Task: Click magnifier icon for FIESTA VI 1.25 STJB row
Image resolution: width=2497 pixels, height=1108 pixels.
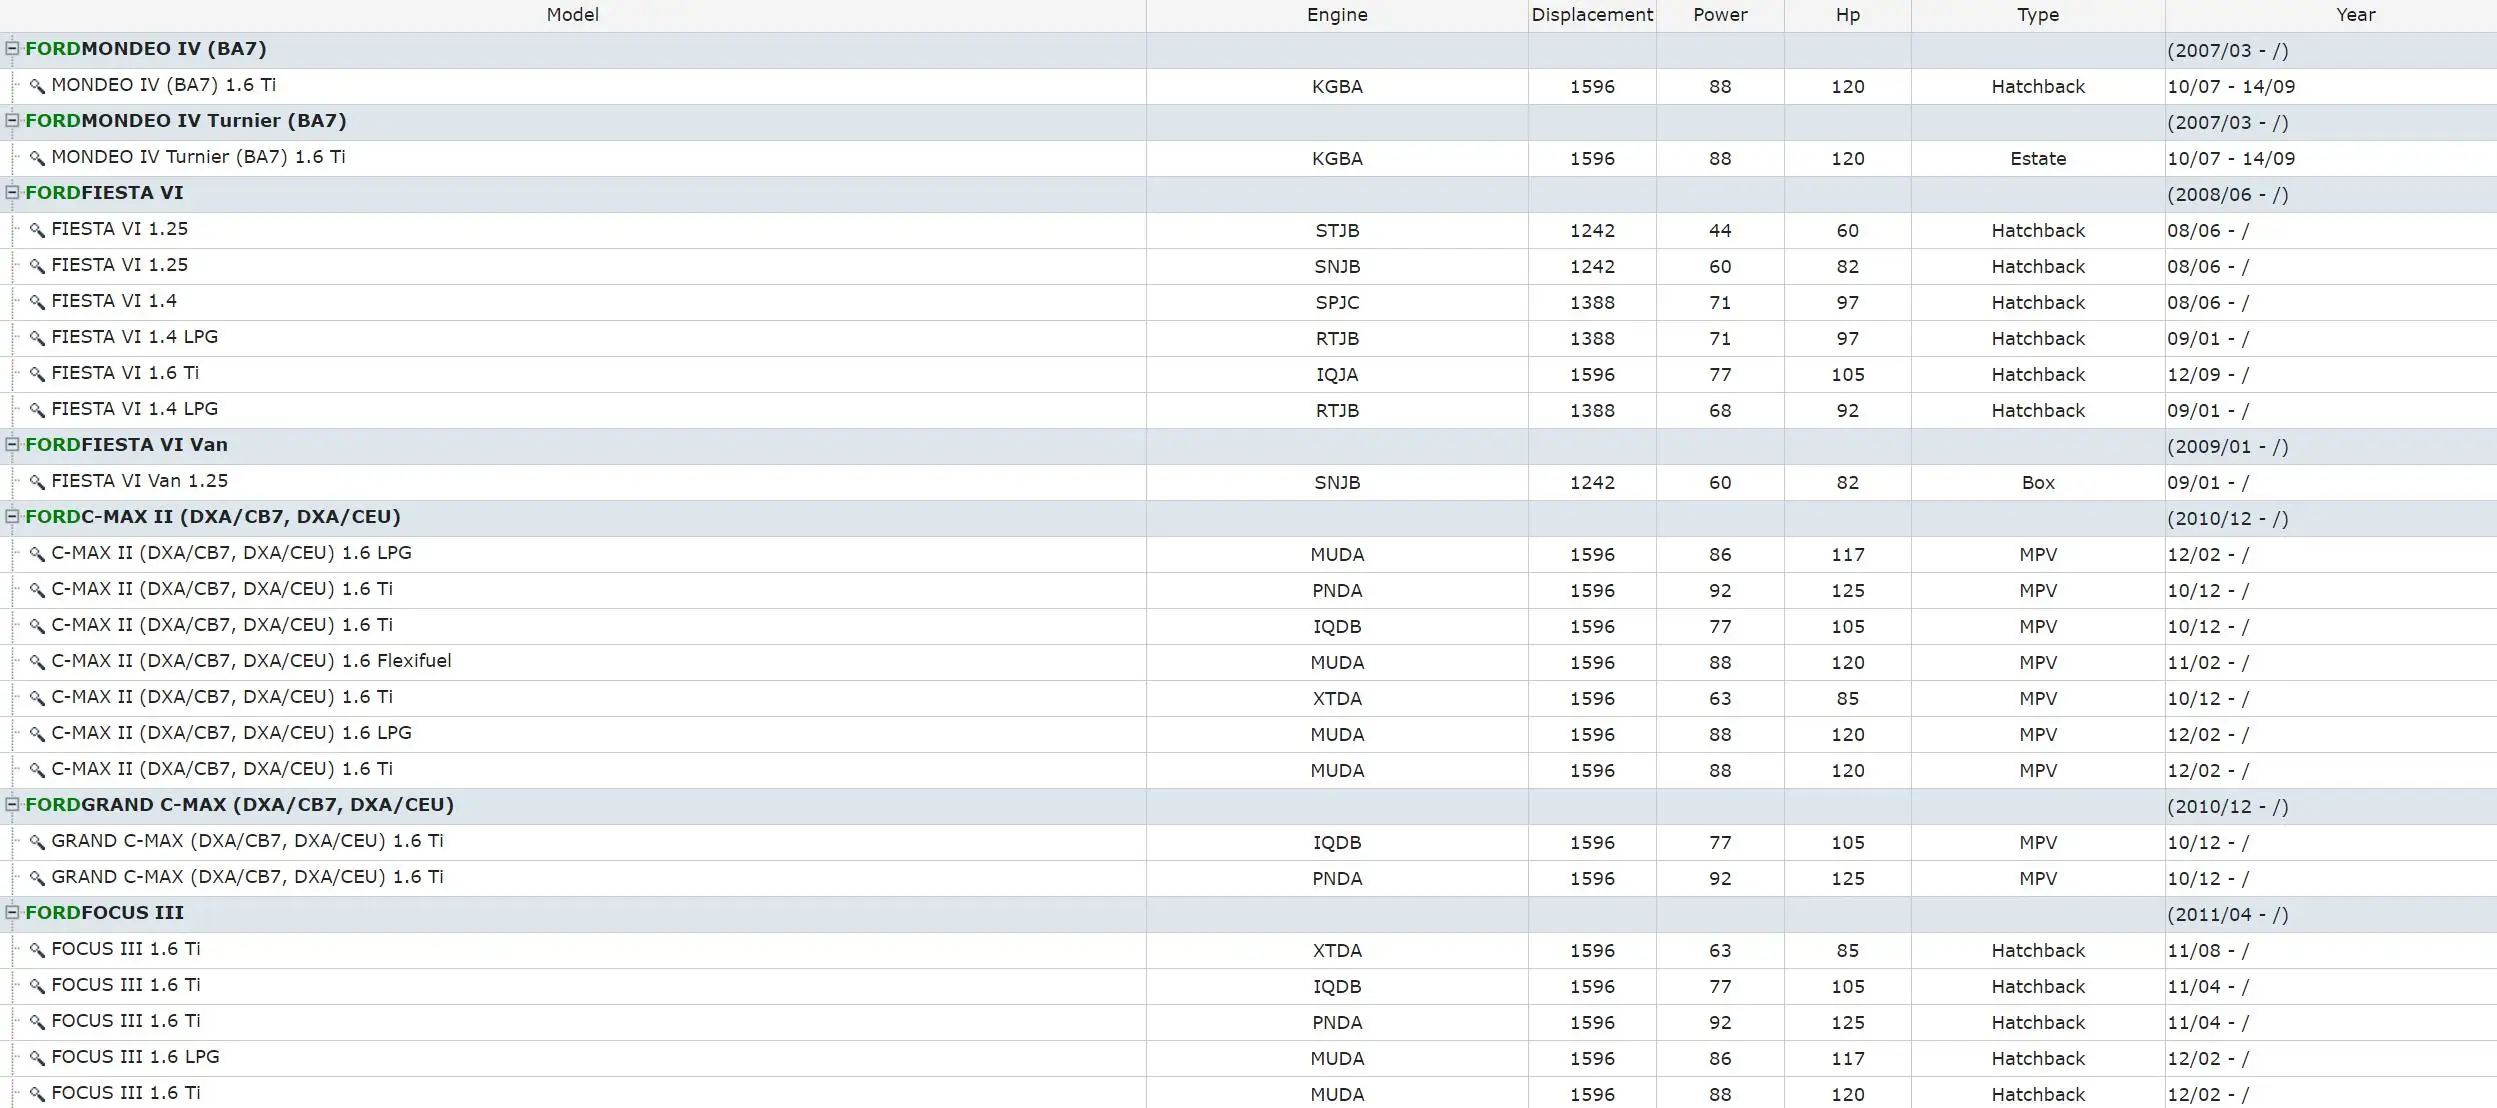Action: (x=37, y=230)
